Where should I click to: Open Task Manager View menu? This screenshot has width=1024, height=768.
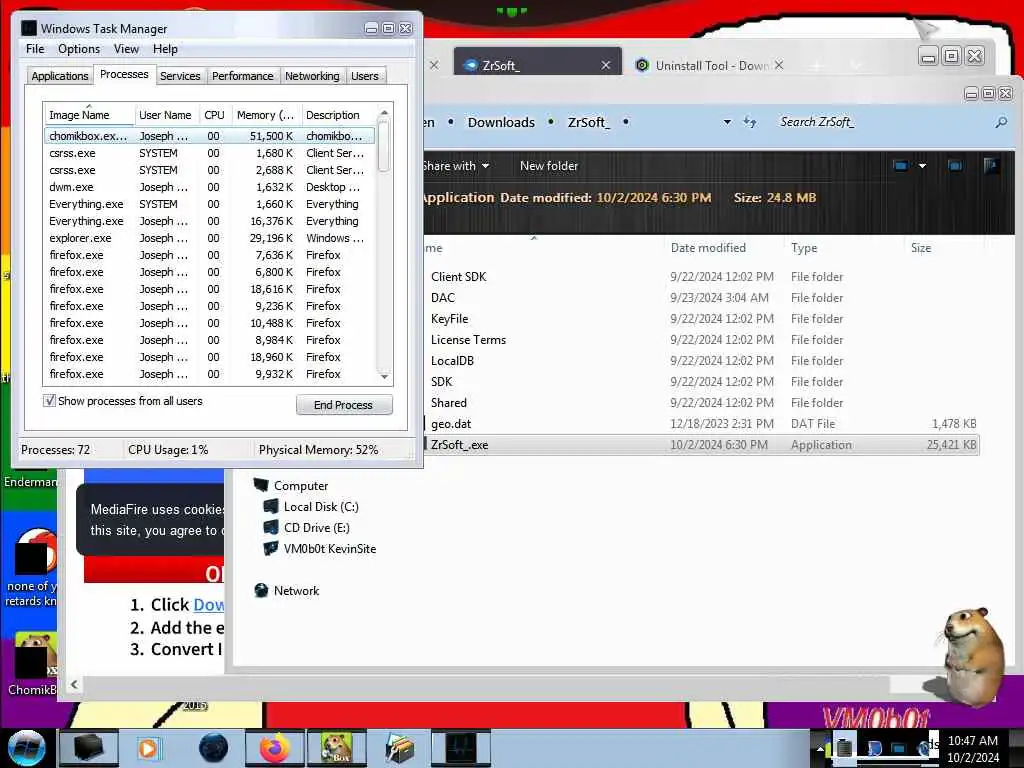126,49
